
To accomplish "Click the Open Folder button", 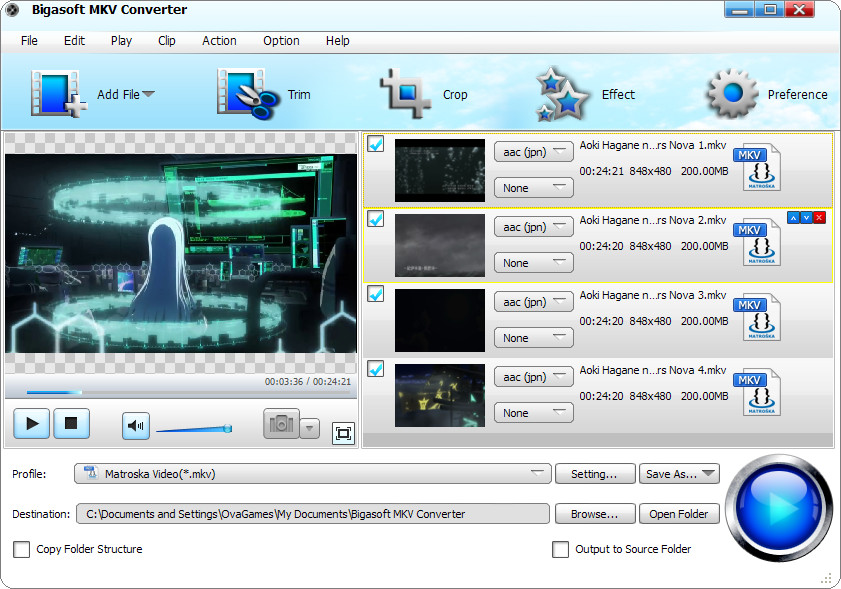I will click(679, 514).
